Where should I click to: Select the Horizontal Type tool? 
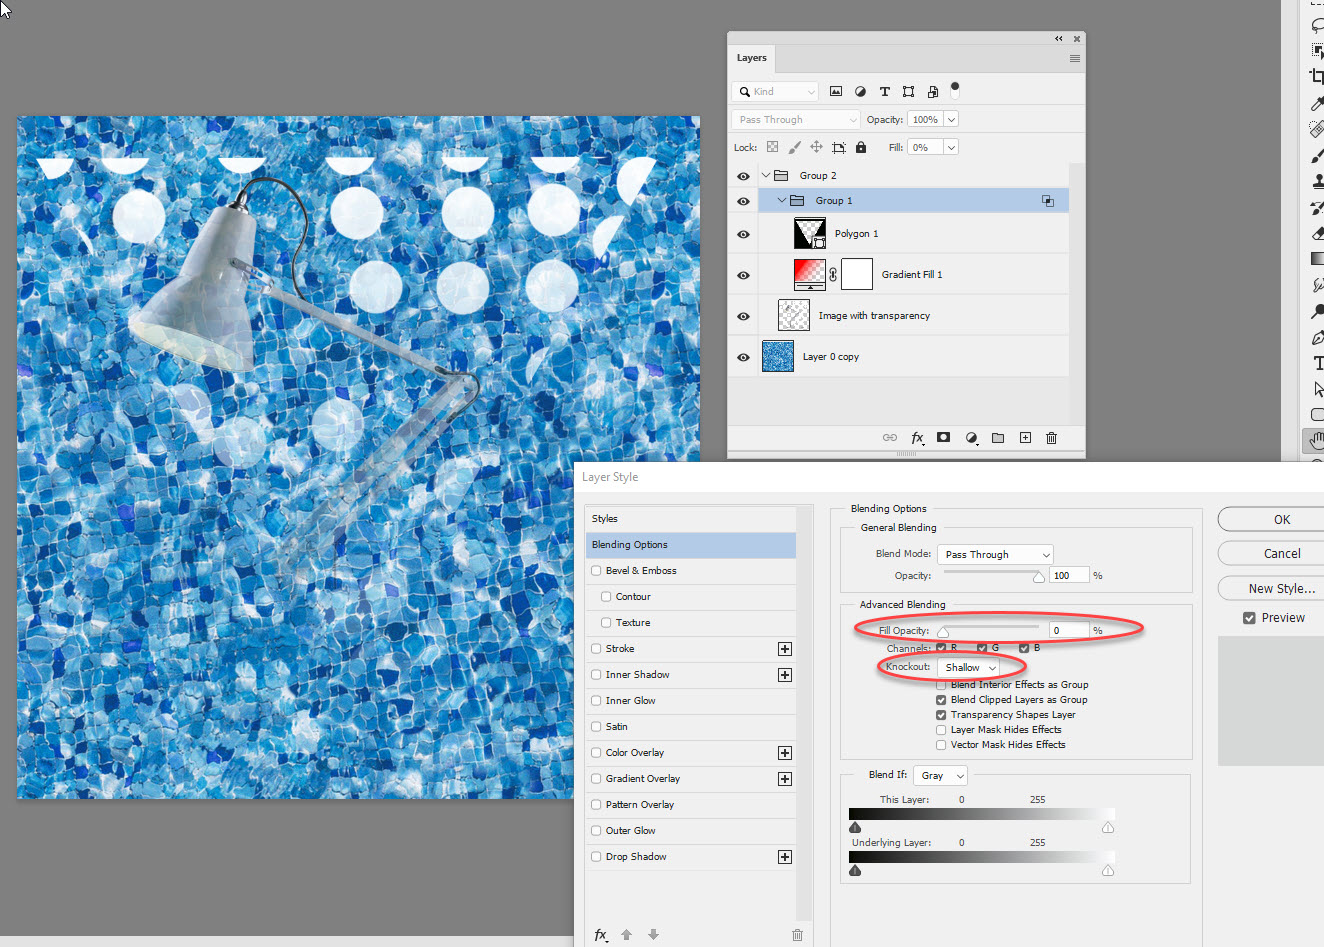tap(1317, 366)
